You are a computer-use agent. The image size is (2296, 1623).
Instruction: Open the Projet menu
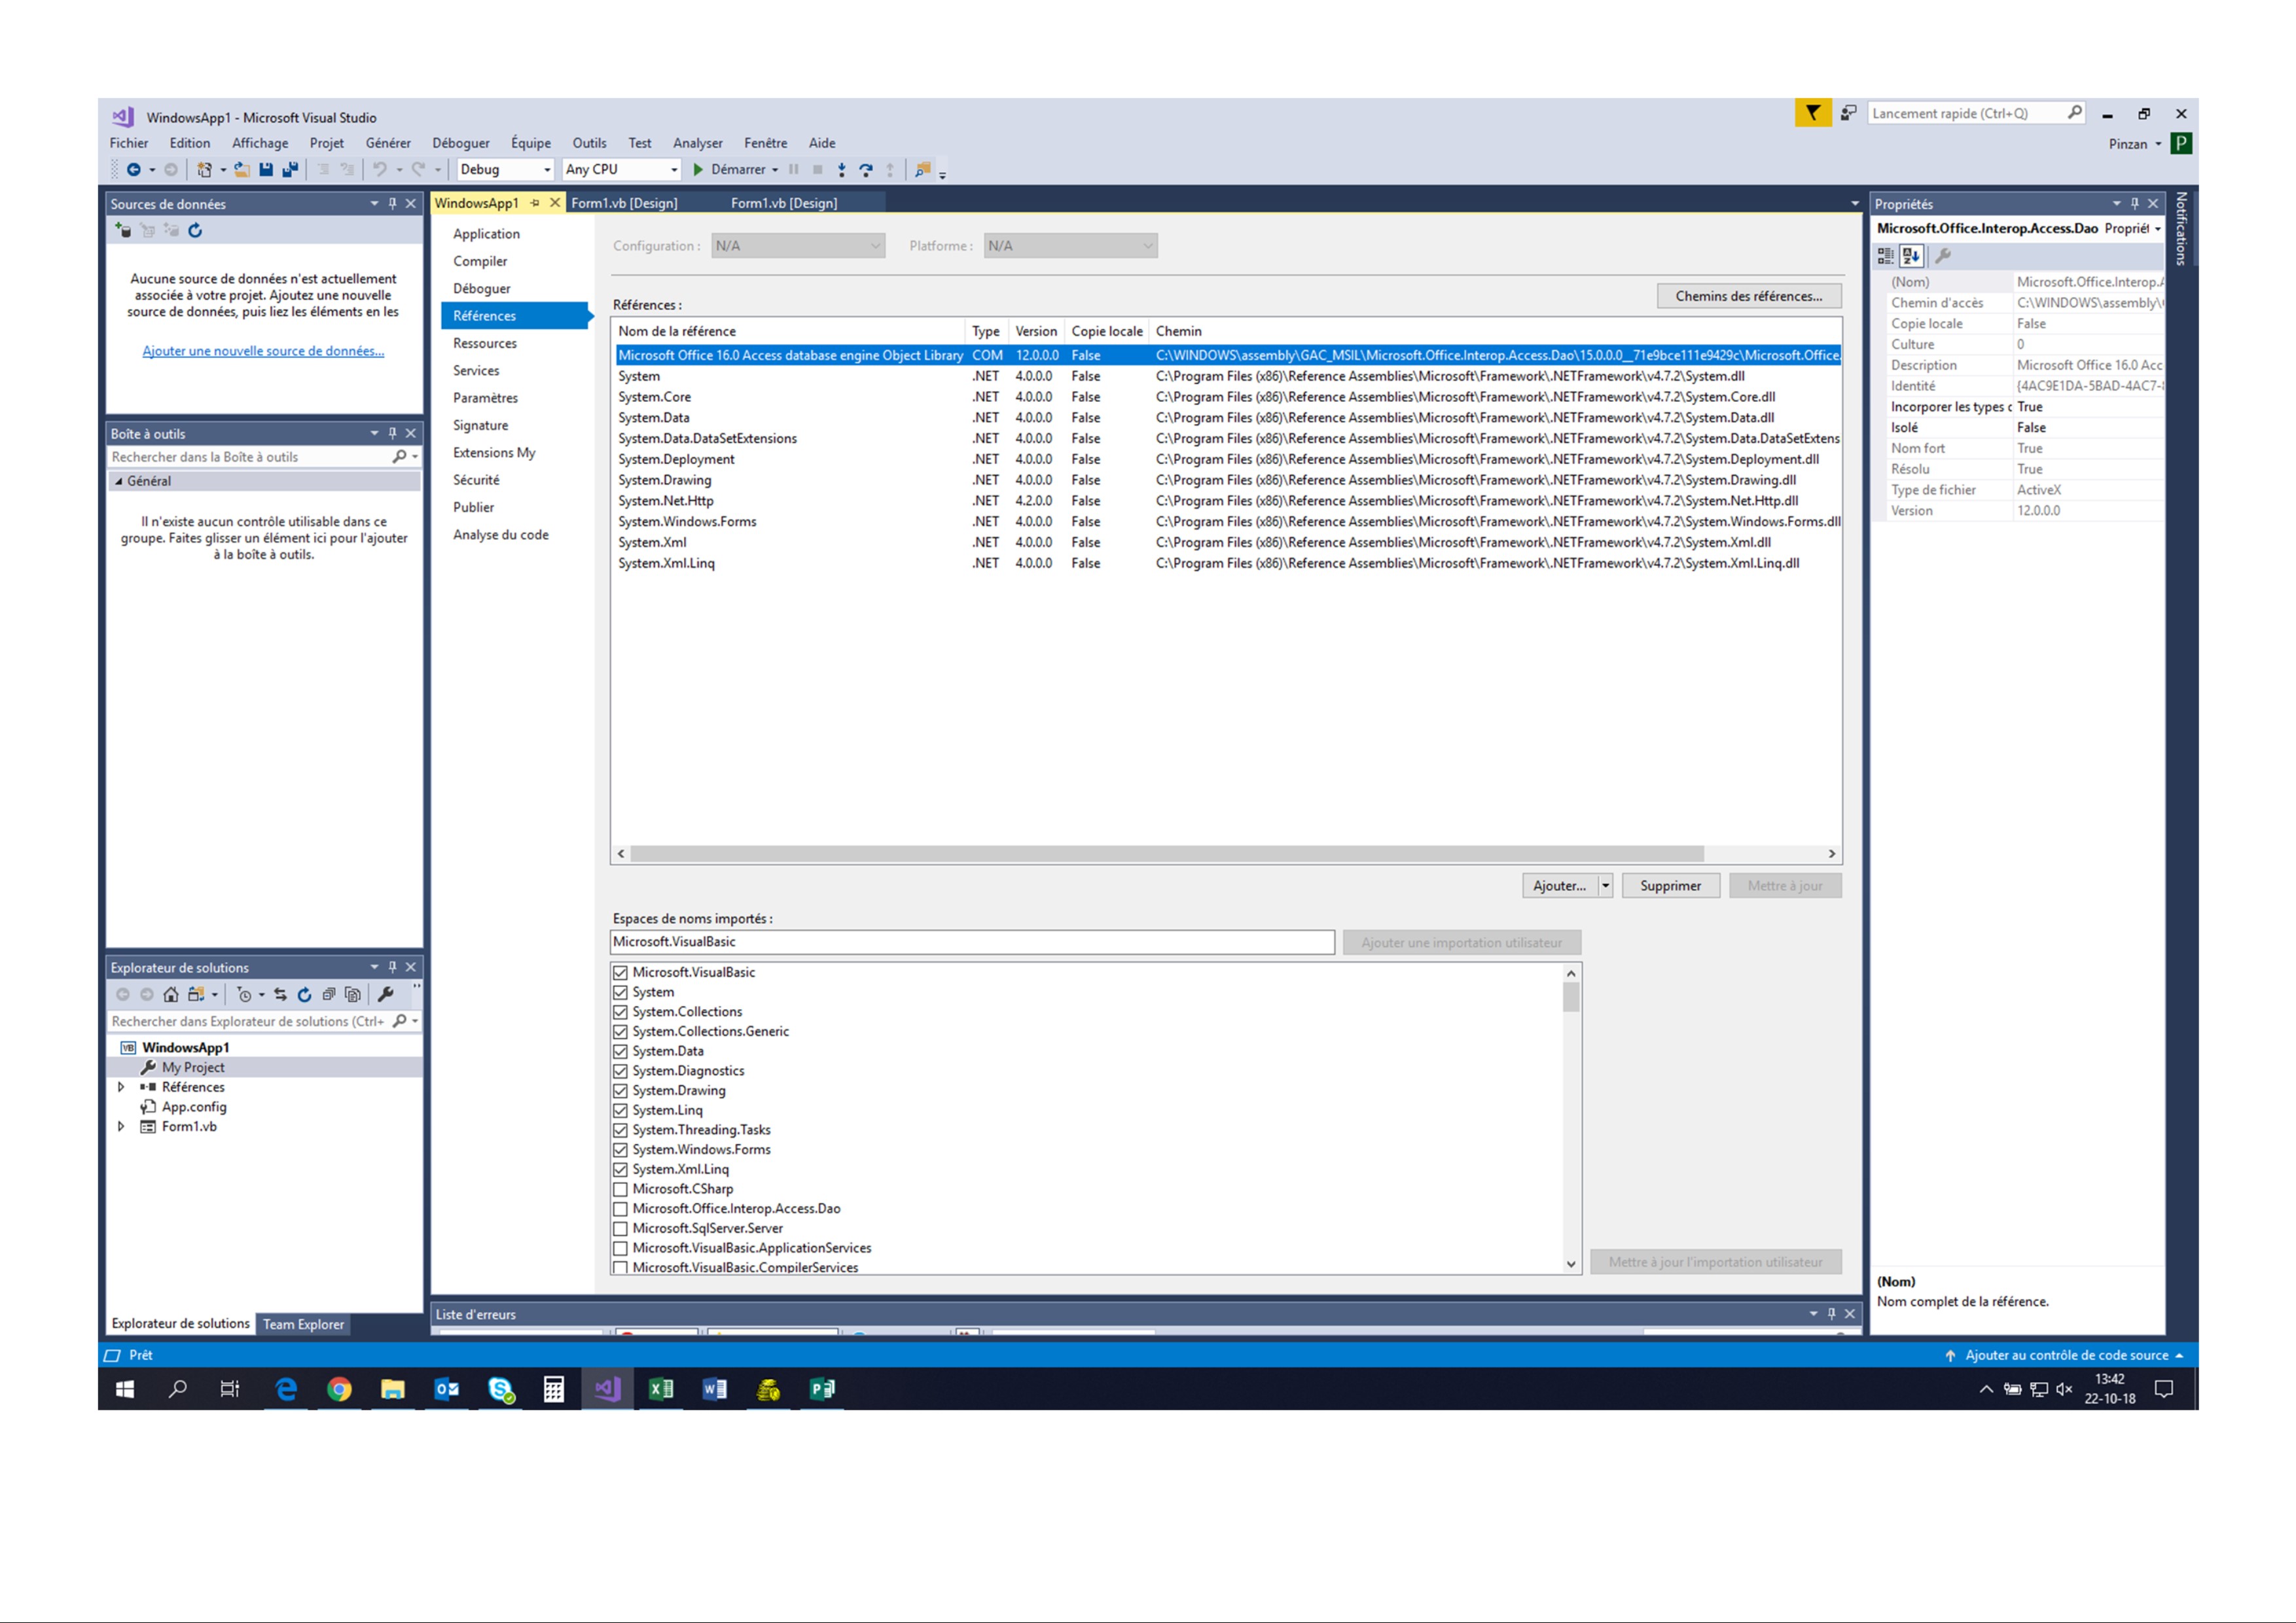tap(326, 143)
